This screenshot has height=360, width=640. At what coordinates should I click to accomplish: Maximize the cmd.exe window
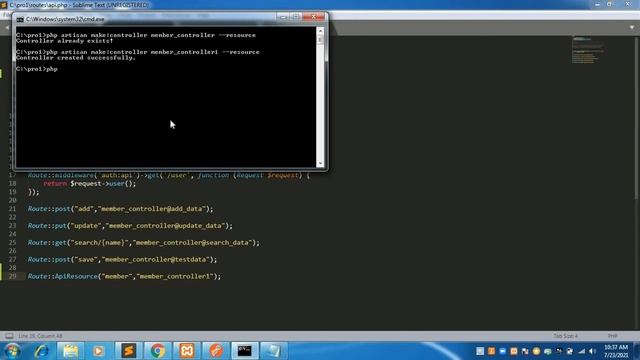pos(296,17)
